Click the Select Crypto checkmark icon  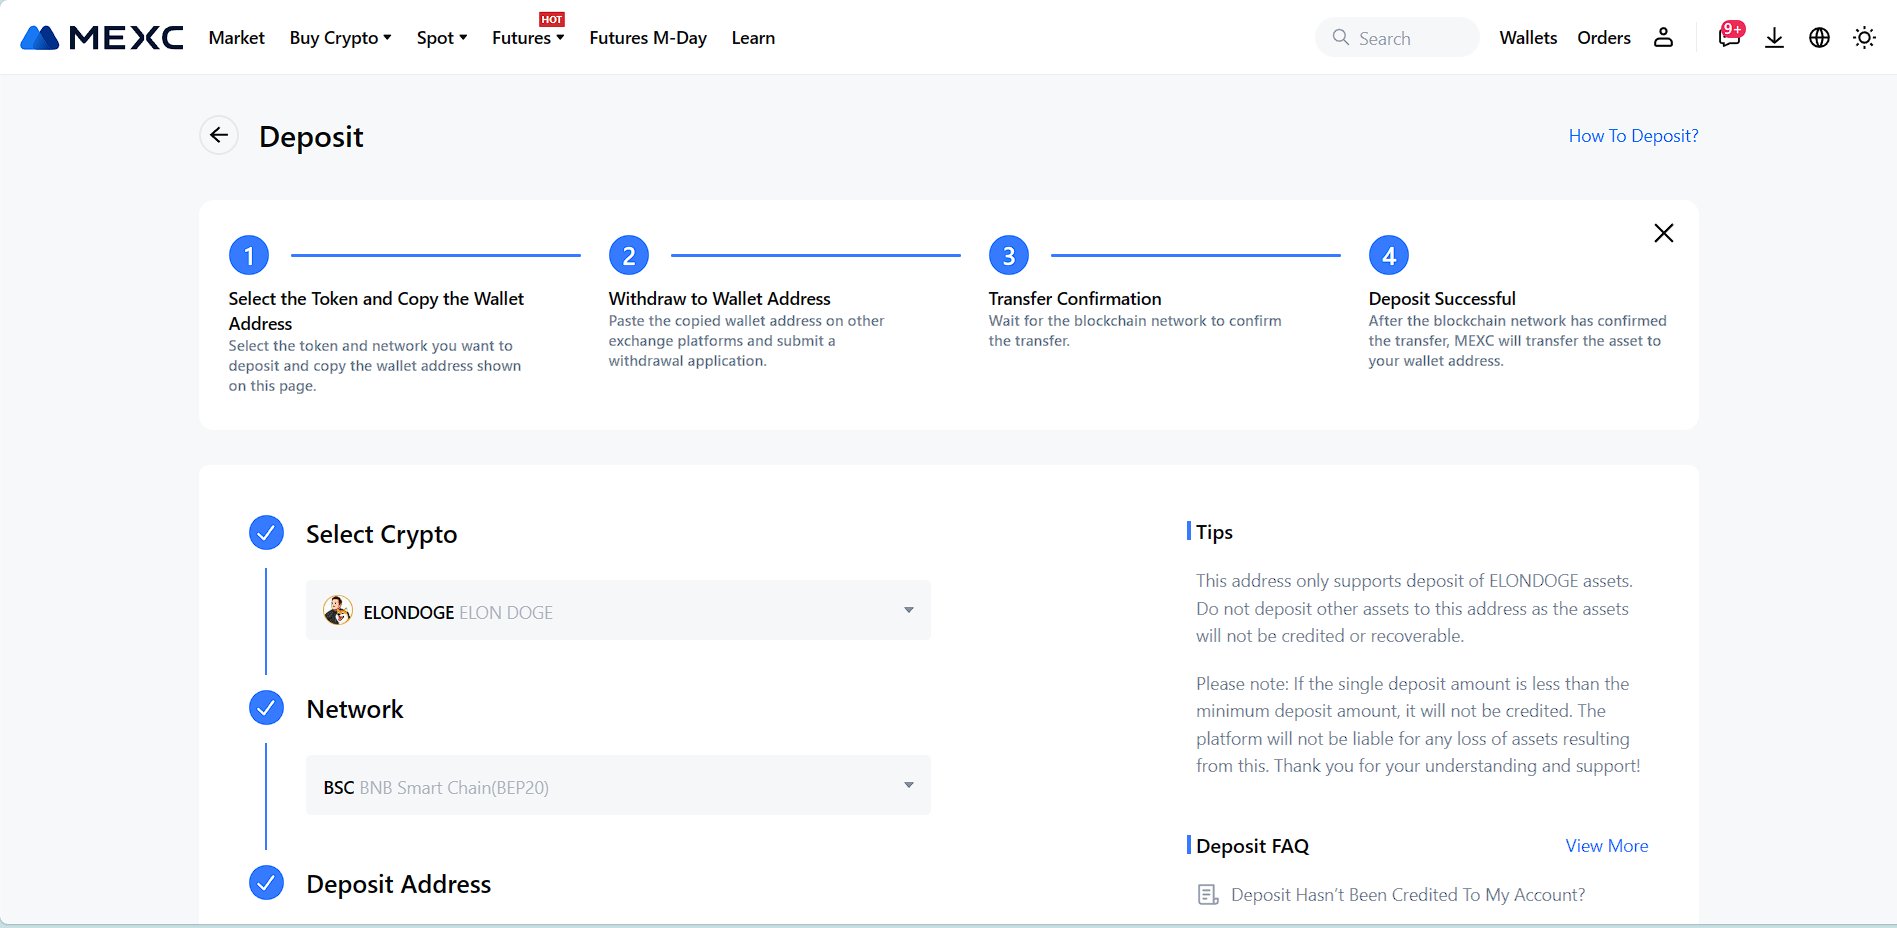pyautogui.click(x=266, y=533)
